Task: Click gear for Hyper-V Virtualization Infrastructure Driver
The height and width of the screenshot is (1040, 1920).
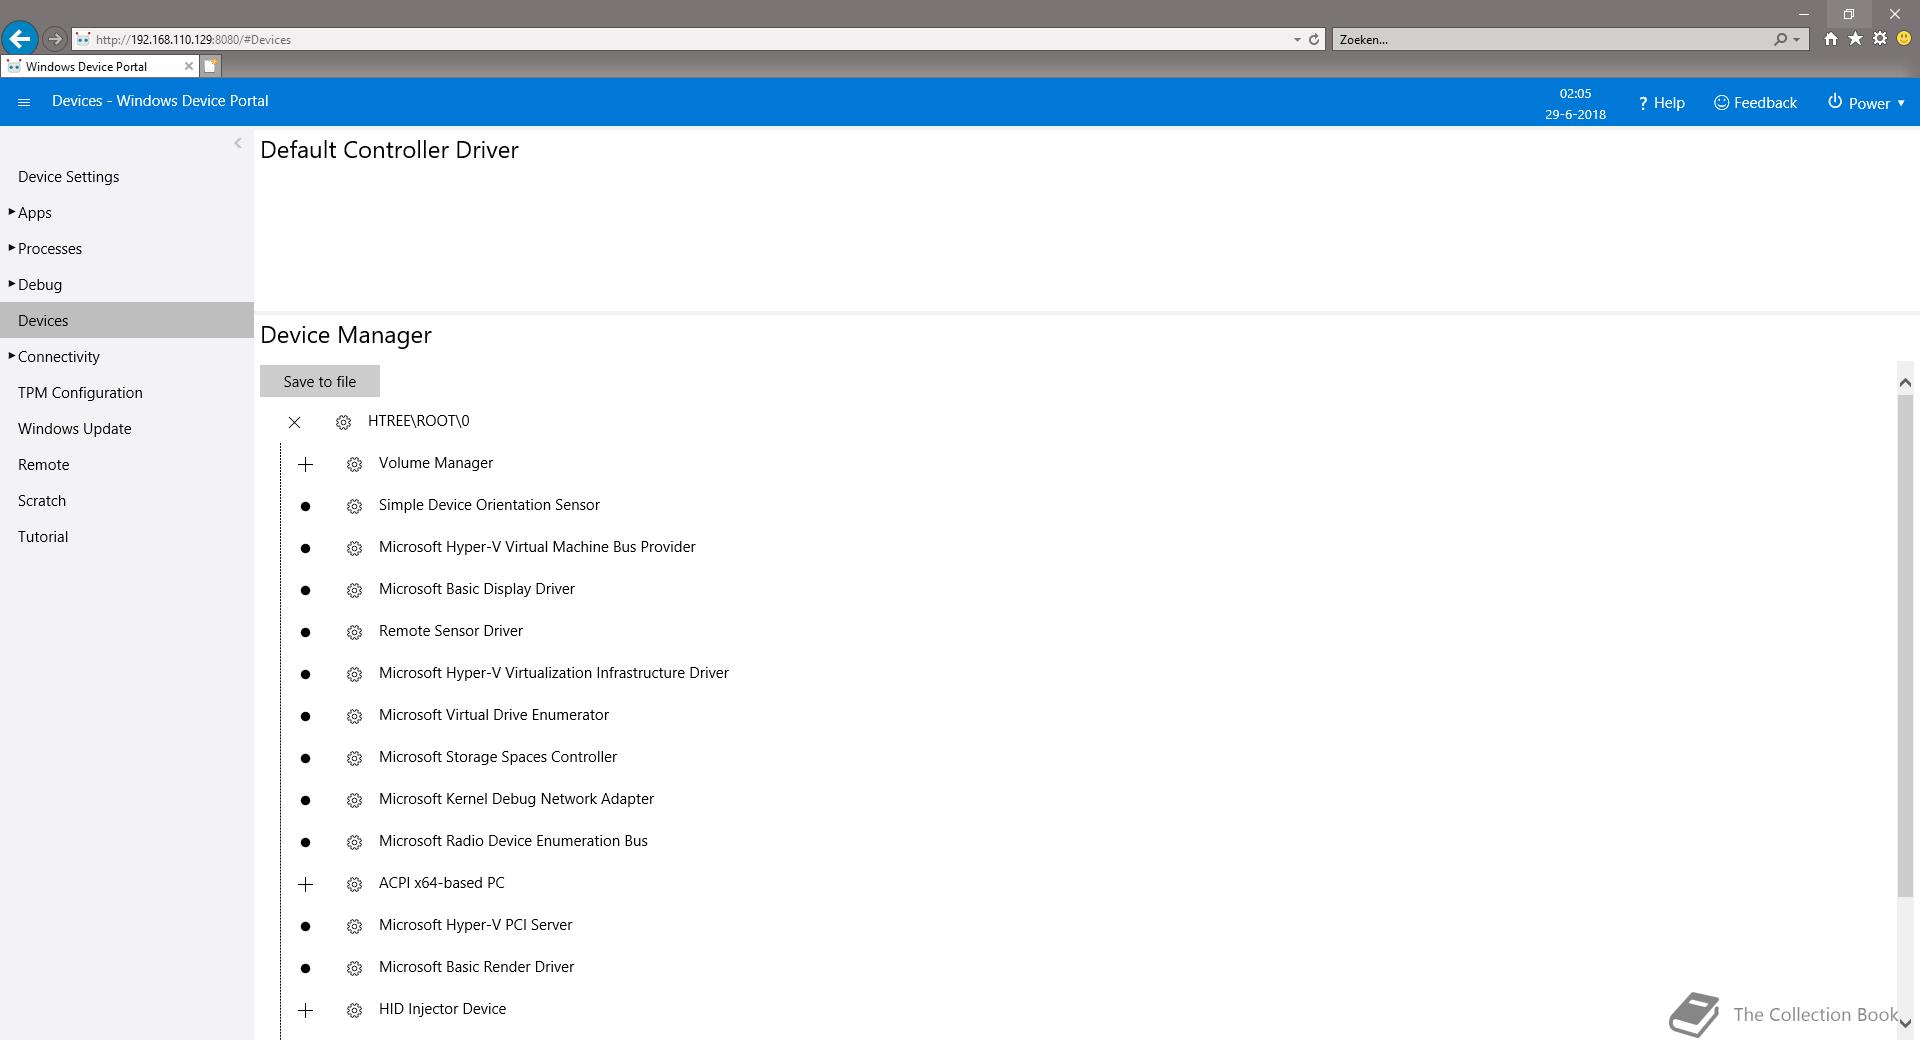Action: 354,674
